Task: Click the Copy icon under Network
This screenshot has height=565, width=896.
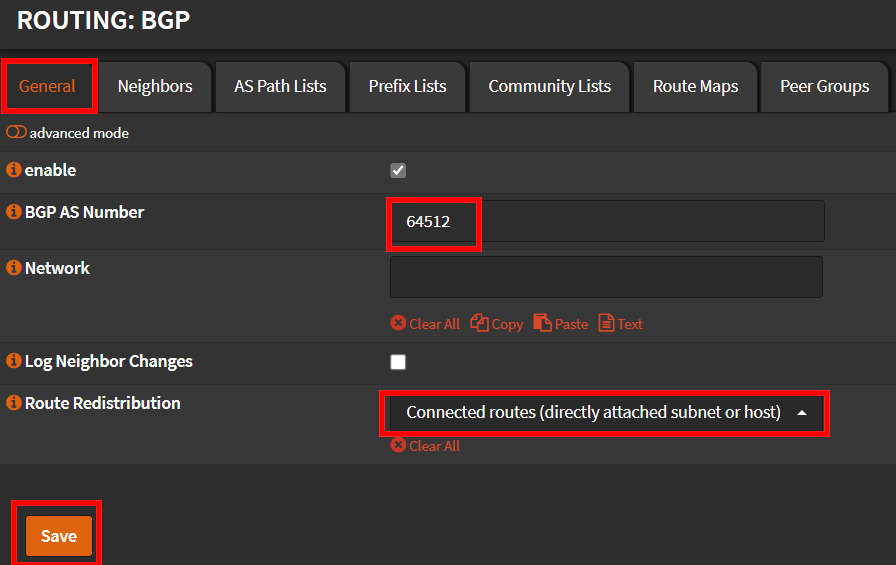Action: pyautogui.click(x=480, y=323)
